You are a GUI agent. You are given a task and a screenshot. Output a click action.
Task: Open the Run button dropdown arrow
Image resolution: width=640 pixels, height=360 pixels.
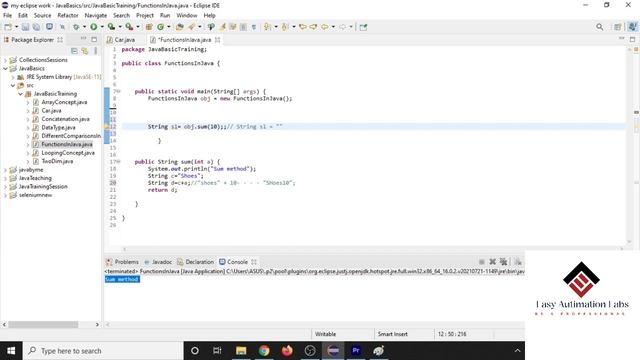[x=102, y=27]
